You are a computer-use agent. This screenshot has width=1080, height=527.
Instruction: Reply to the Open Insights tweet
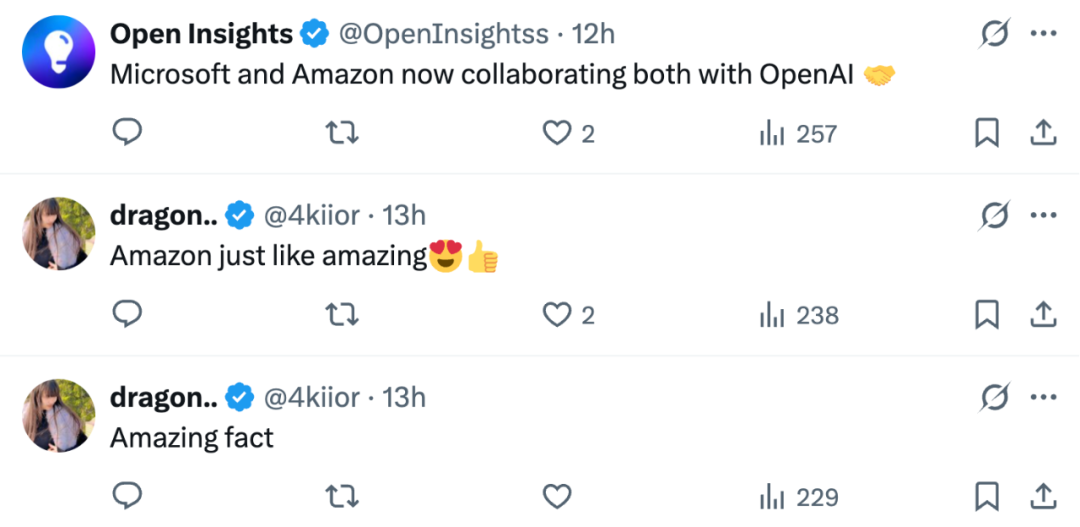(126, 133)
